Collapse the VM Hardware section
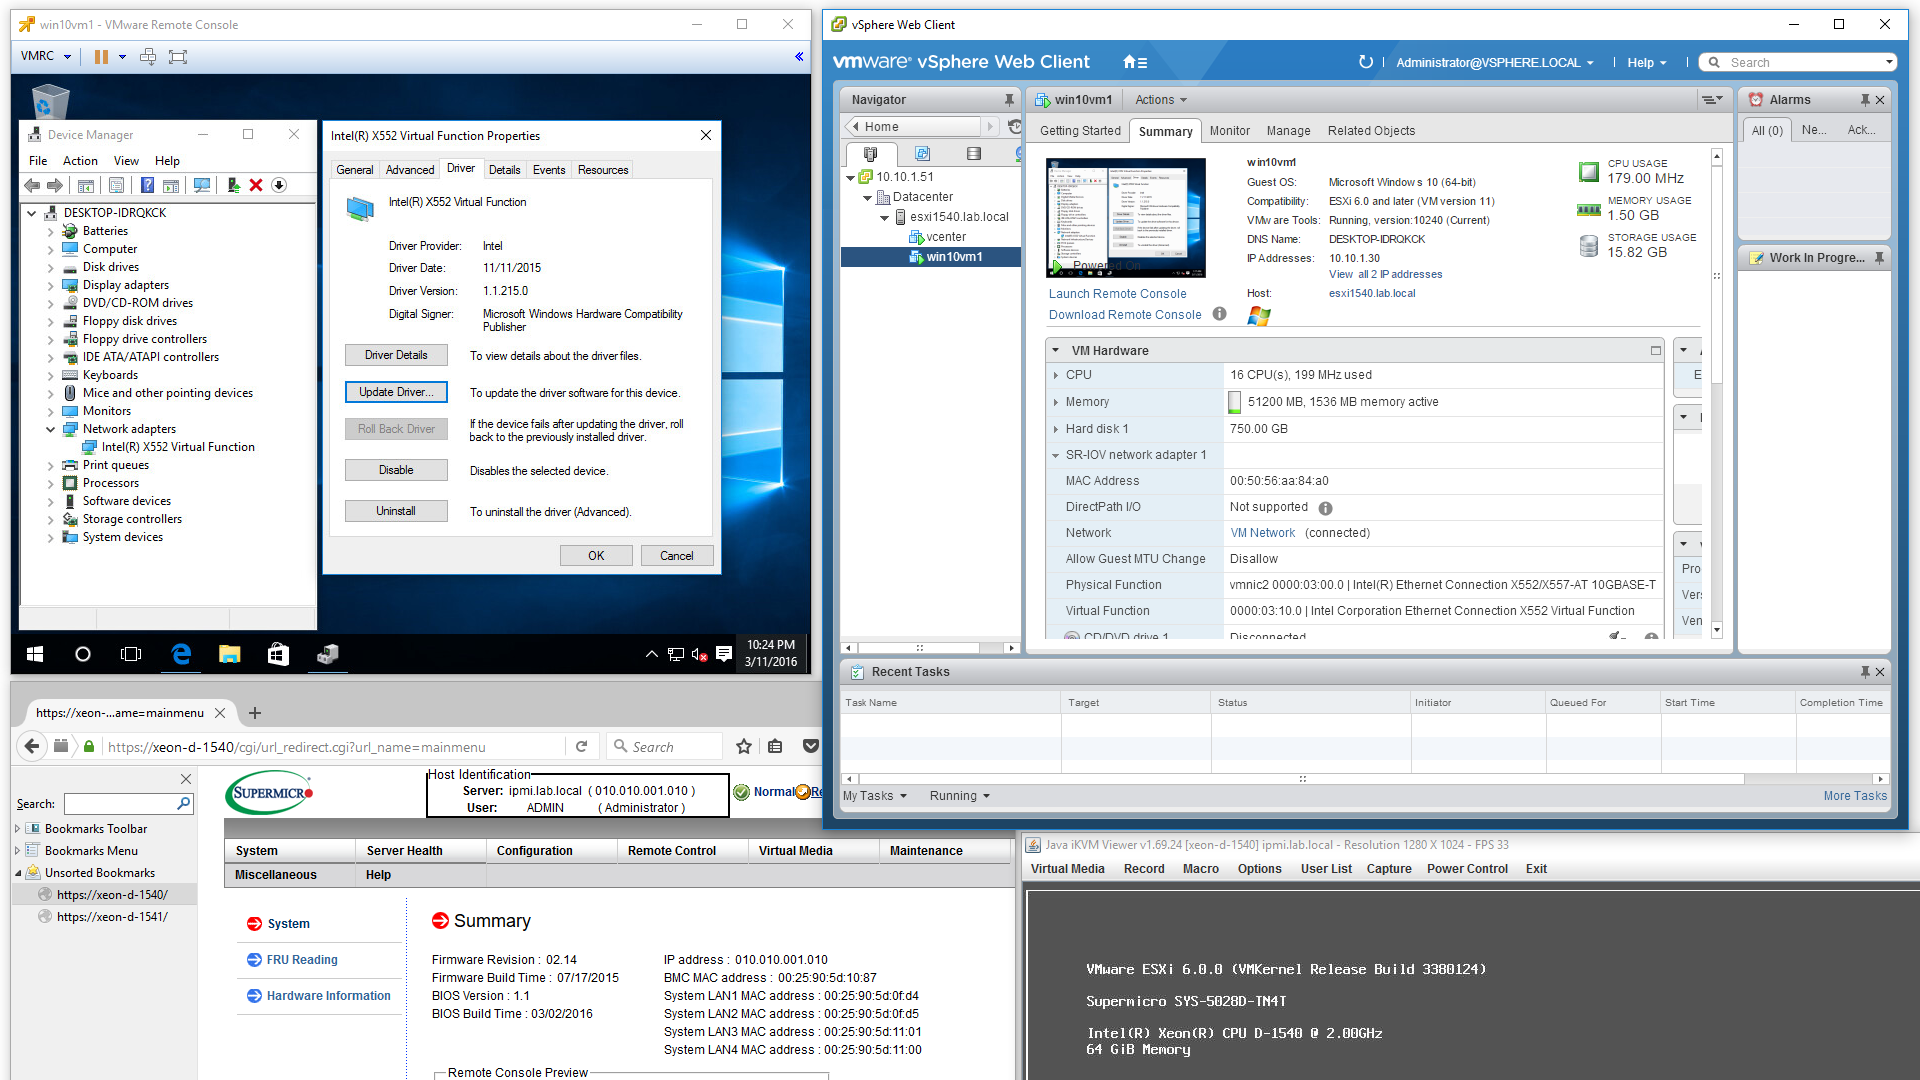Image resolution: width=1920 pixels, height=1080 pixels. click(1055, 351)
